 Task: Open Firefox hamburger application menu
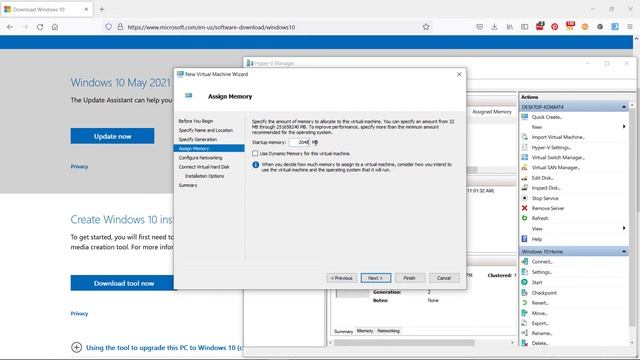click(x=630, y=27)
